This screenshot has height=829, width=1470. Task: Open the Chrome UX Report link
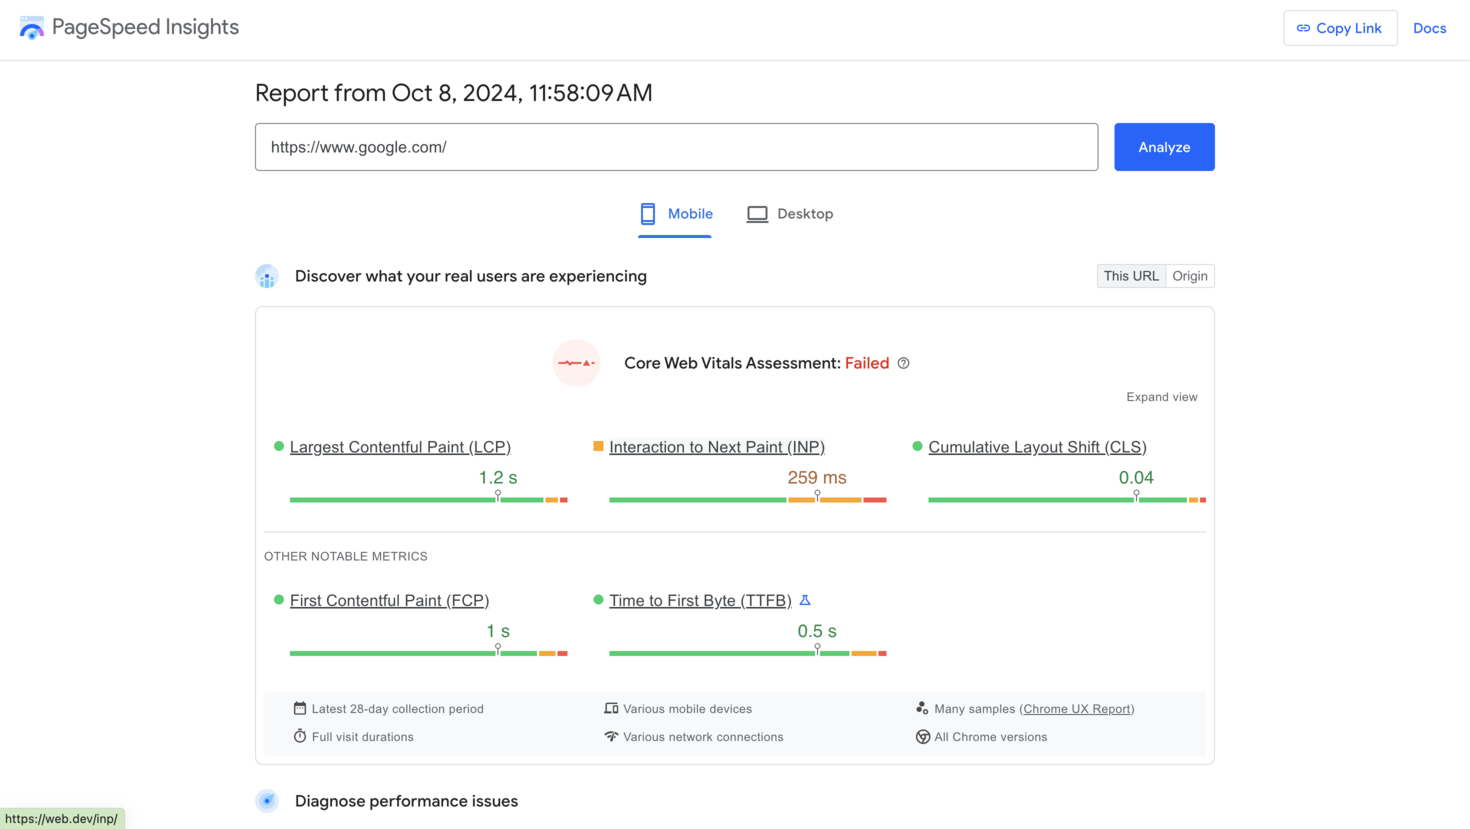[1076, 708]
